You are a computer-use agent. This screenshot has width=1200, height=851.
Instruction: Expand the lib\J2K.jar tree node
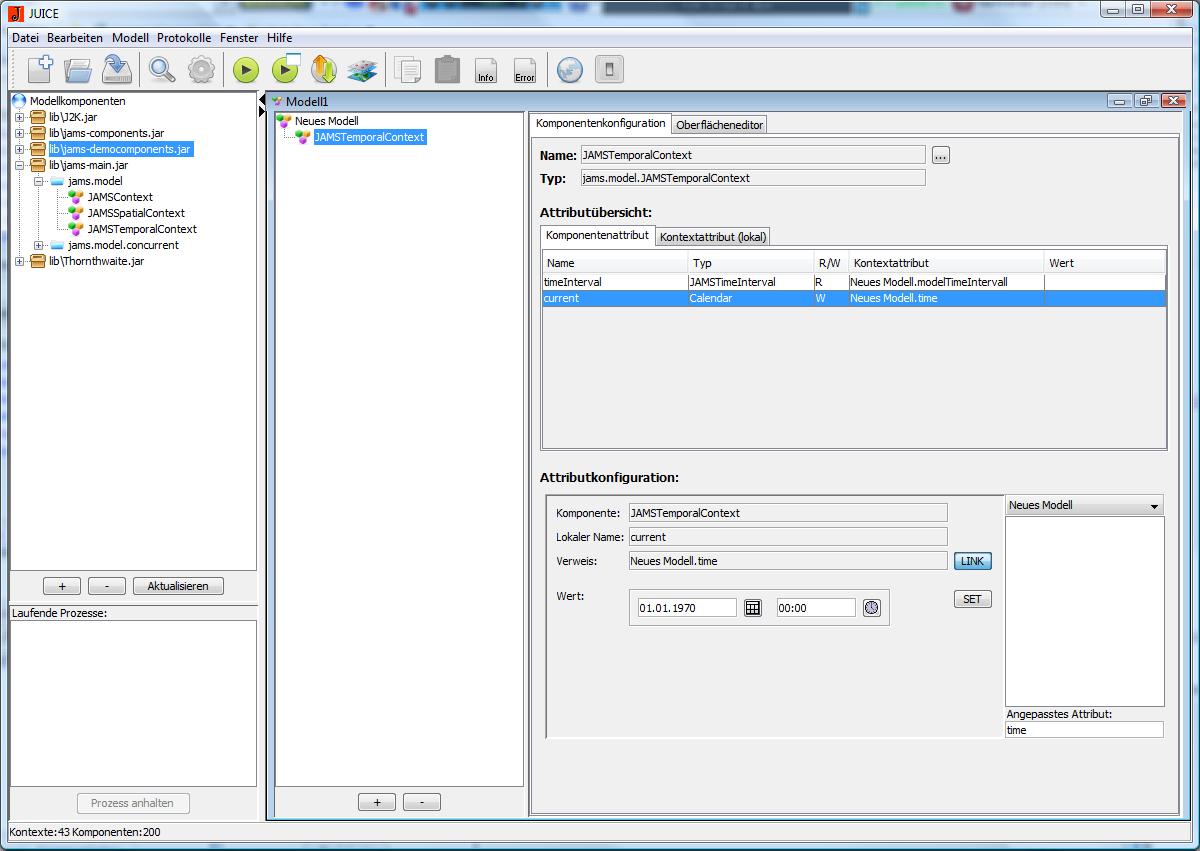point(19,117)
